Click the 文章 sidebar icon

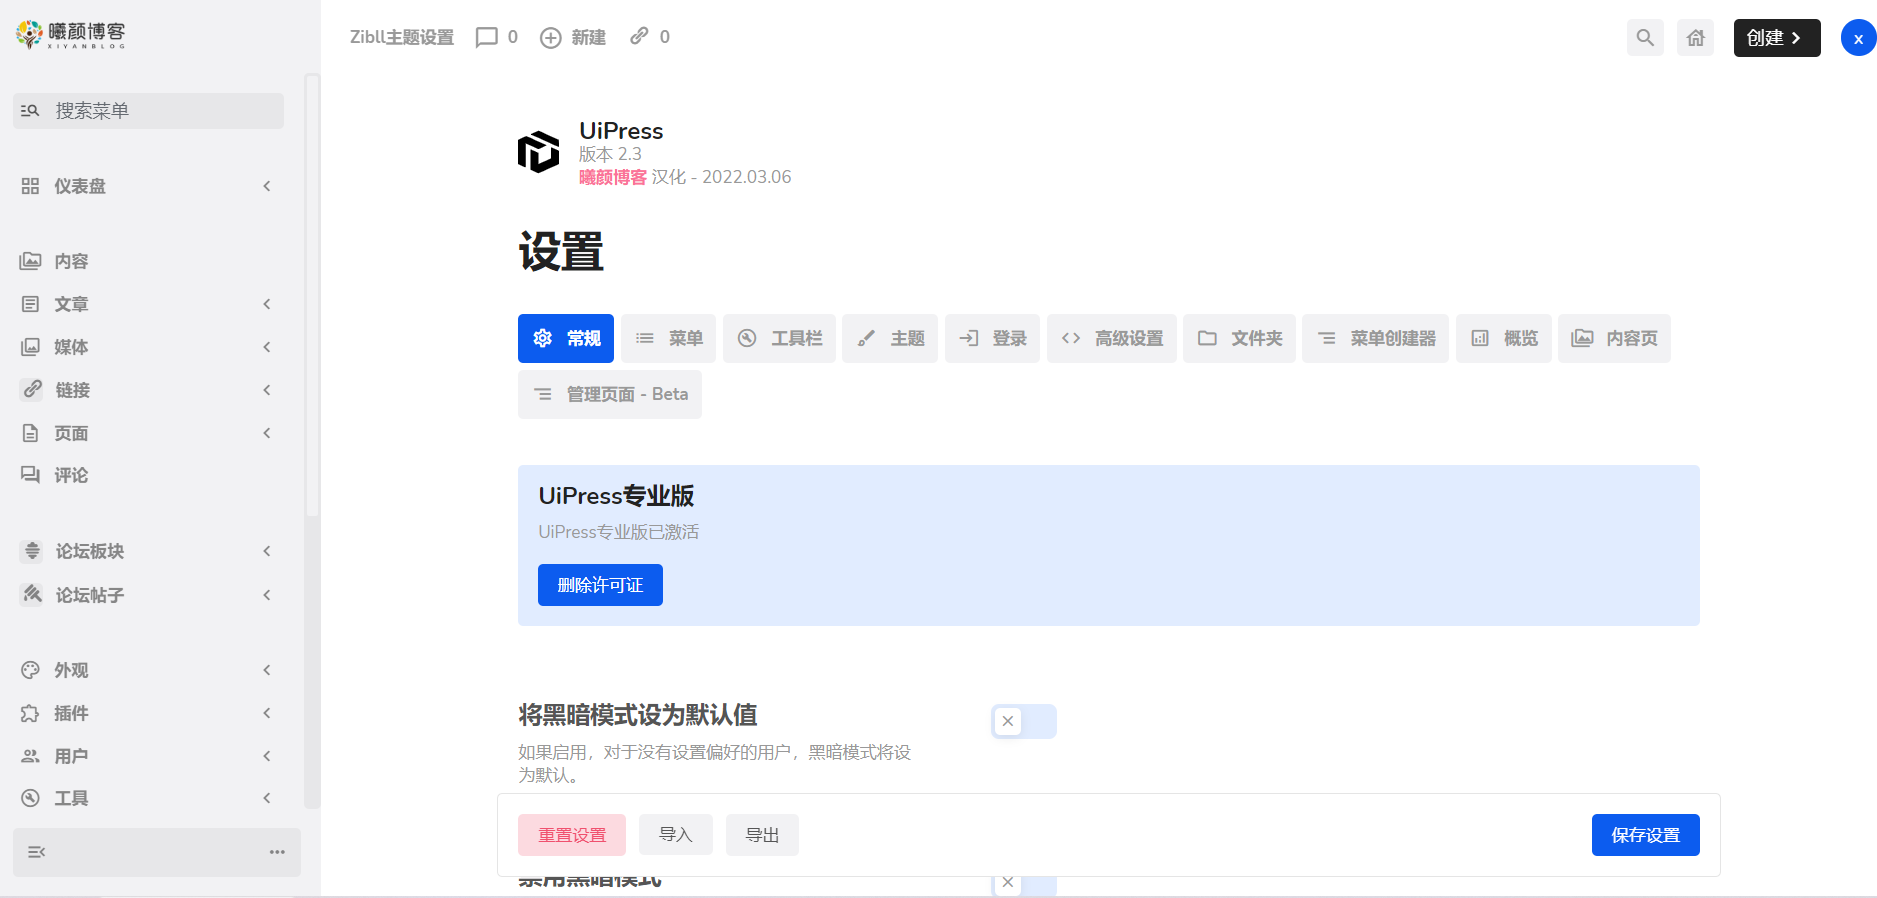pyautogui.click(x=31, y=304)
